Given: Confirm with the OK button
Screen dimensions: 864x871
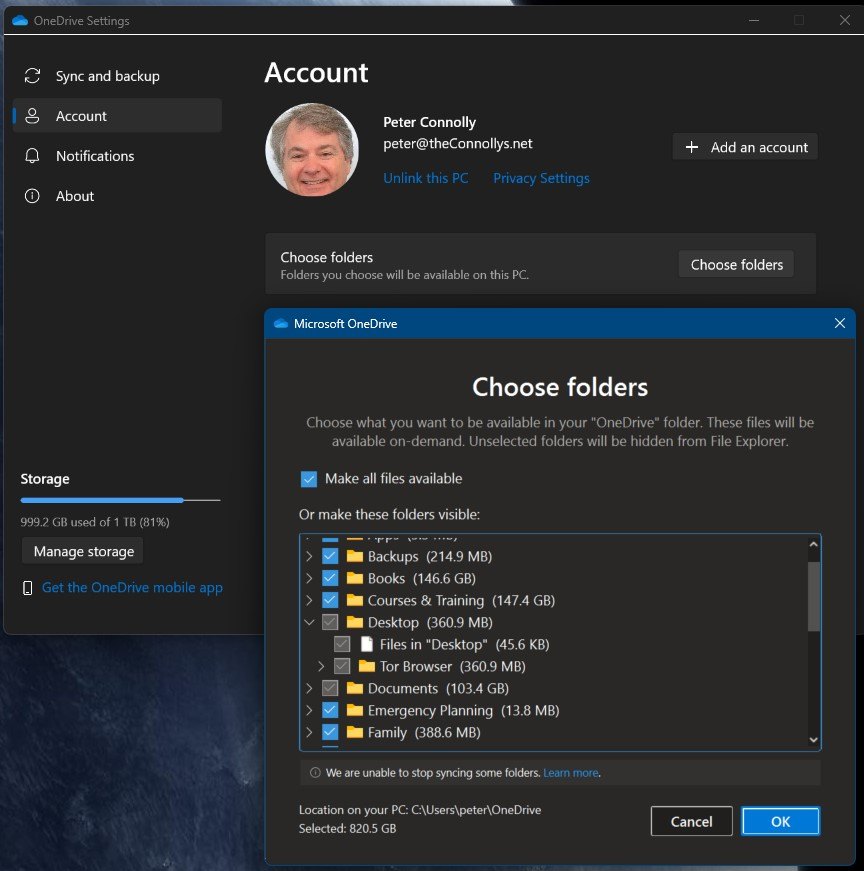Looking at the screenshot, I should pos(780,821).
